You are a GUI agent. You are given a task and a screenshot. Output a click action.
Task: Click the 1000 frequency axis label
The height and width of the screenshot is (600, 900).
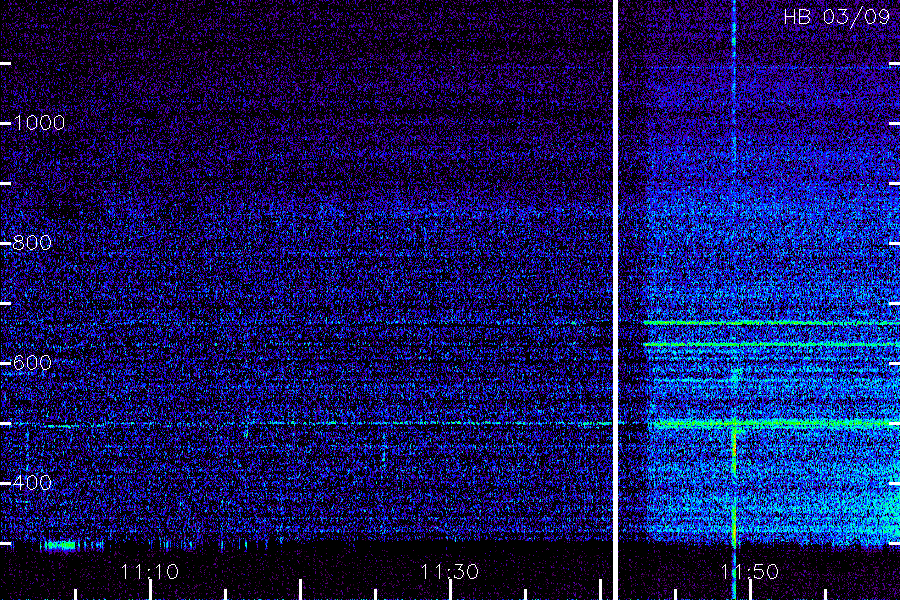click(x=39, y=123)
